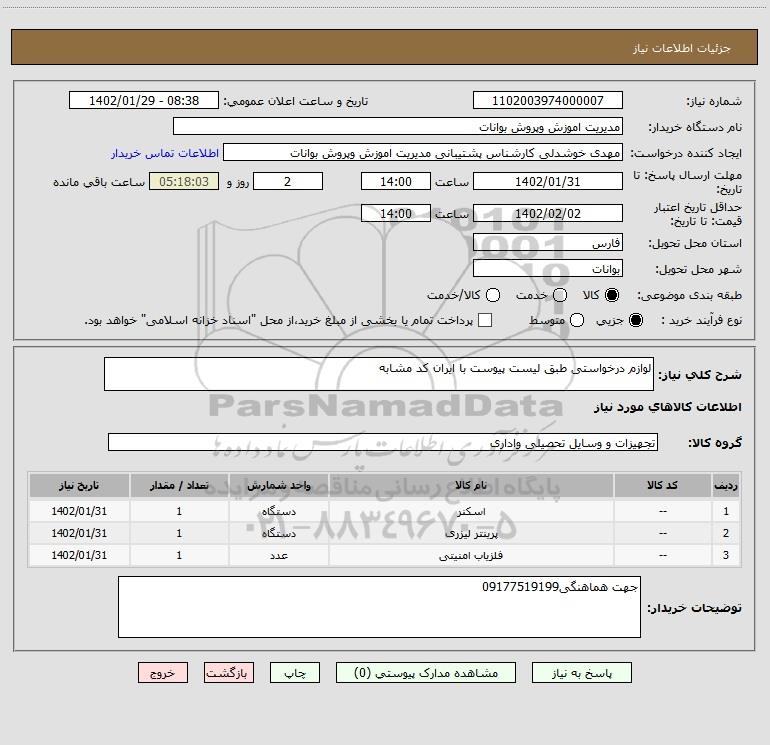Select the جزیی purchase type radio
This screenshot has height=745, width=770.
[x=635, y=320]
